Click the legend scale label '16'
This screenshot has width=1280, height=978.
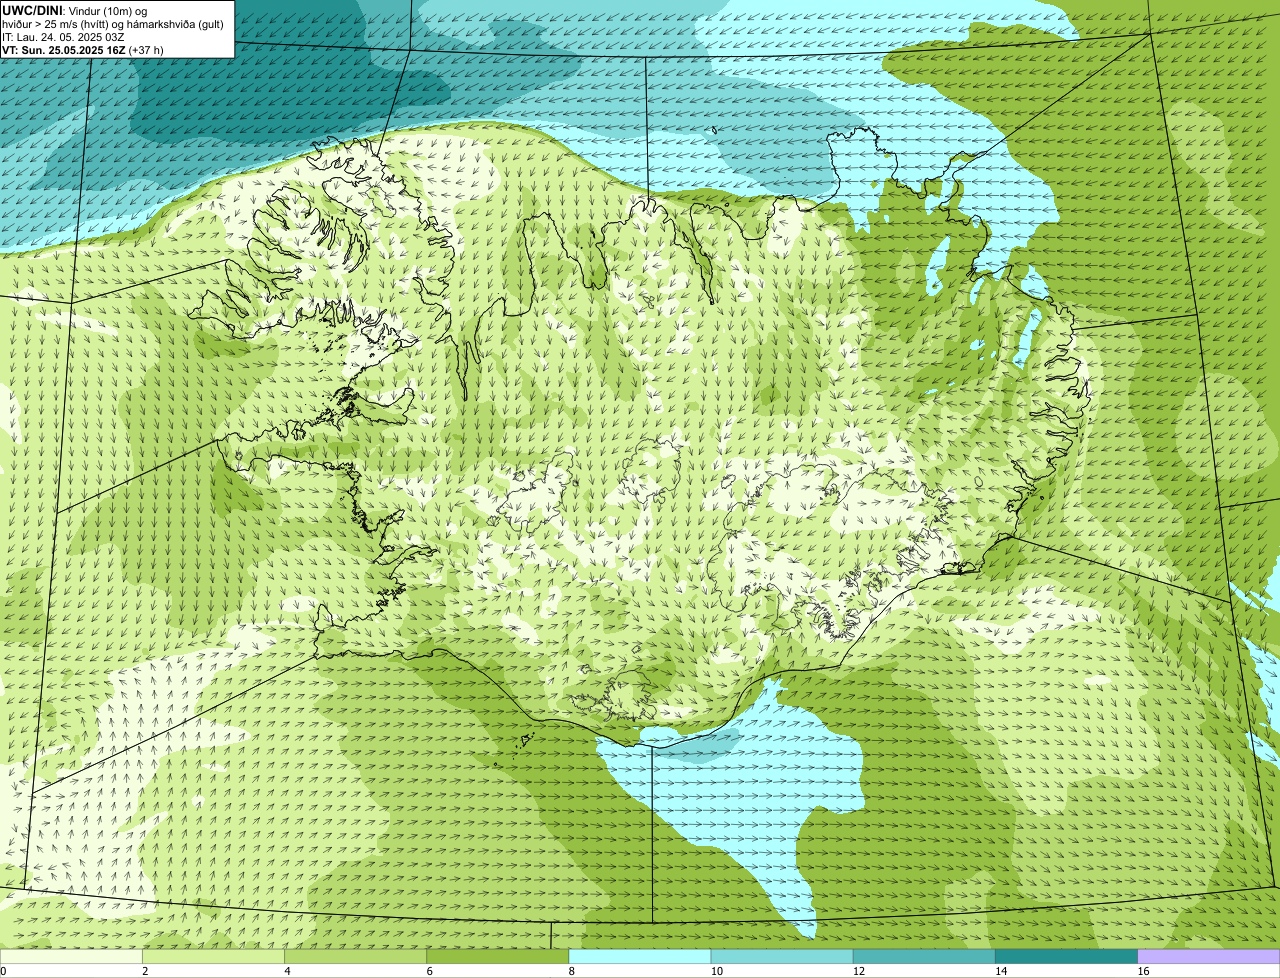pos(1143,971)
